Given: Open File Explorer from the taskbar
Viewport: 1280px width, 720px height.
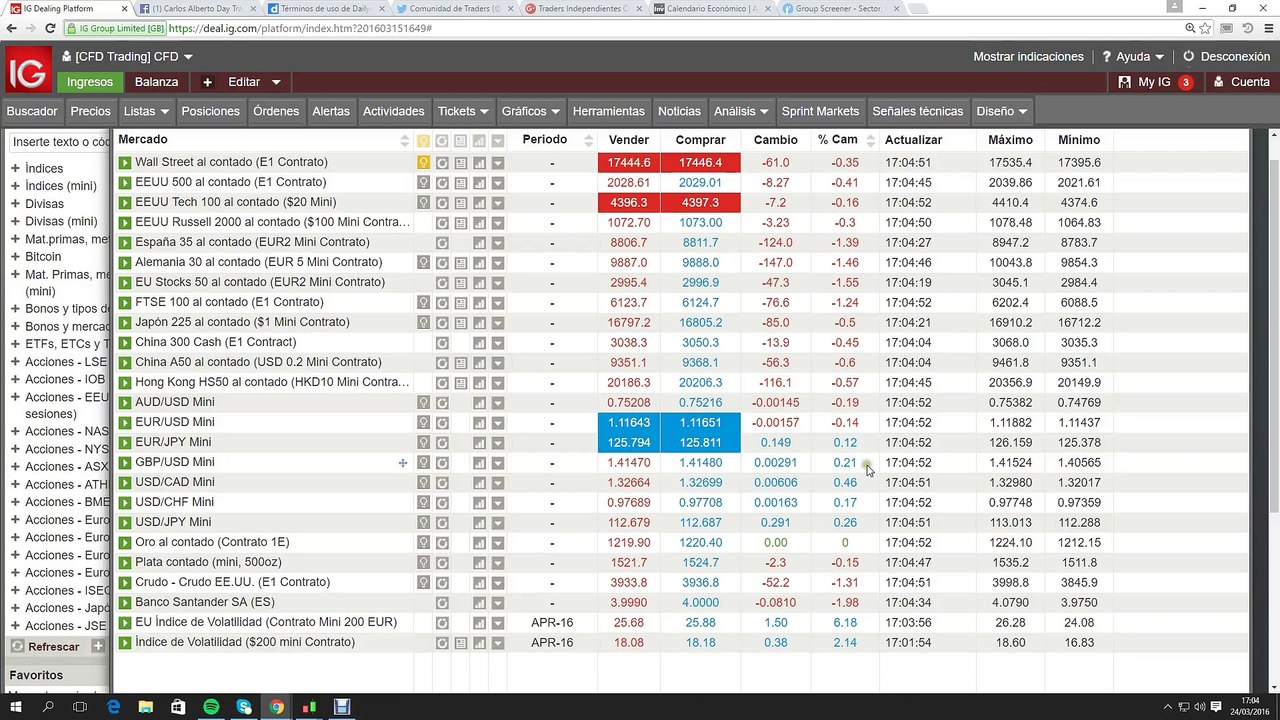Looking at the screenshot, I should click(146, 707).
